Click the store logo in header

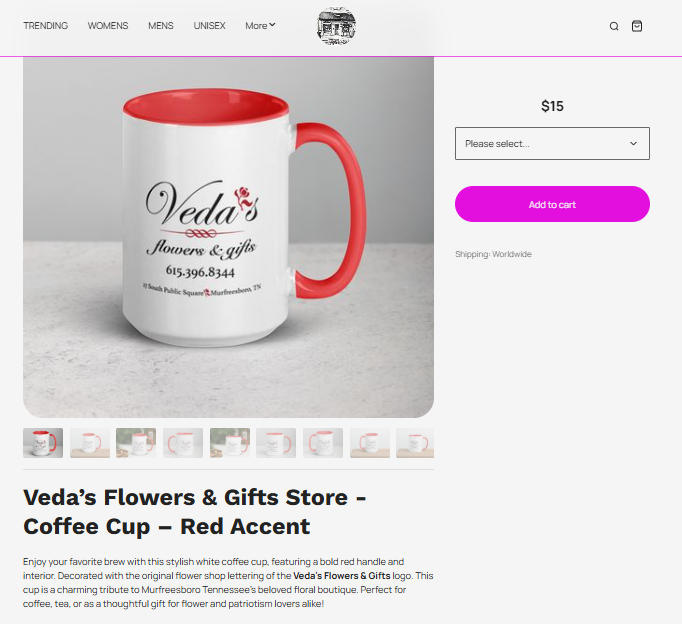(336, 26)
